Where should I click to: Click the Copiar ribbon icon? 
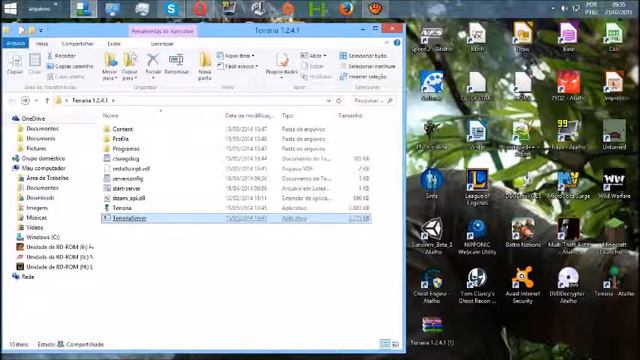(x=15, y=64)
